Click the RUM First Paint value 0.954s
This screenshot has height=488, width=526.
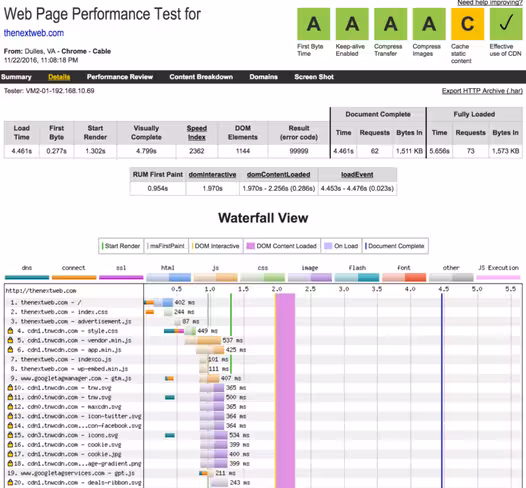(x=158, y=188)
